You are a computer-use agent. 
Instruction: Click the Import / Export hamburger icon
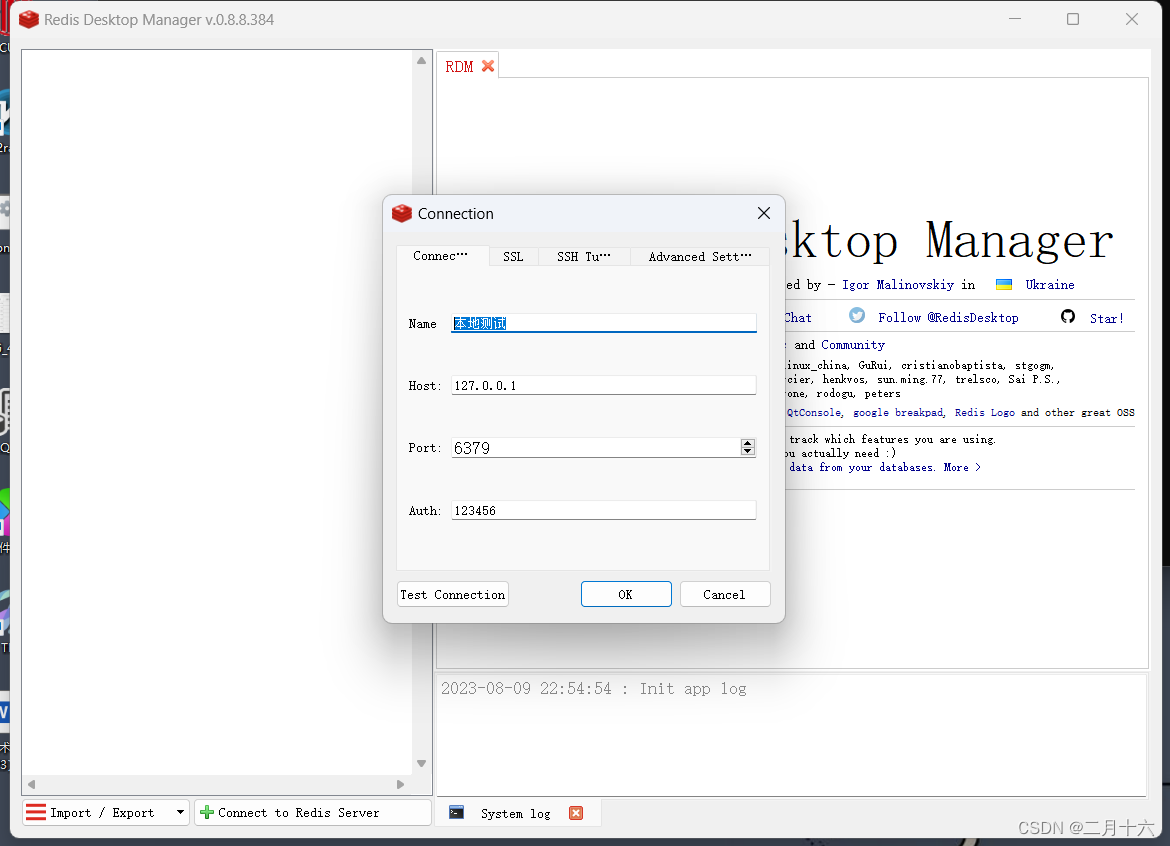coord(36,812)
